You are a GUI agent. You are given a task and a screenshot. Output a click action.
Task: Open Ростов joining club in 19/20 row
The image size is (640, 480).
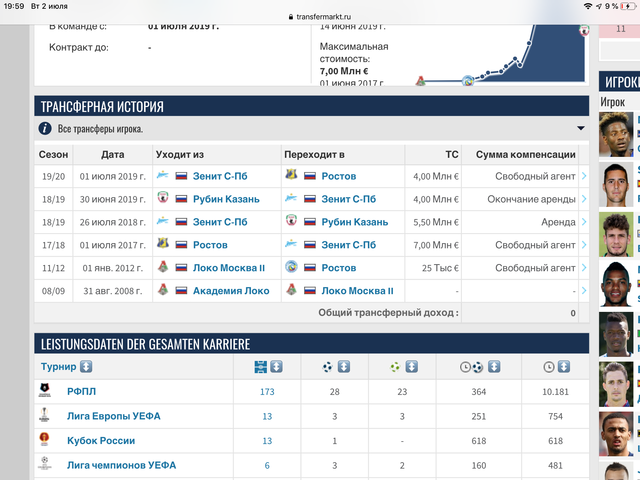tap(339, 176)
